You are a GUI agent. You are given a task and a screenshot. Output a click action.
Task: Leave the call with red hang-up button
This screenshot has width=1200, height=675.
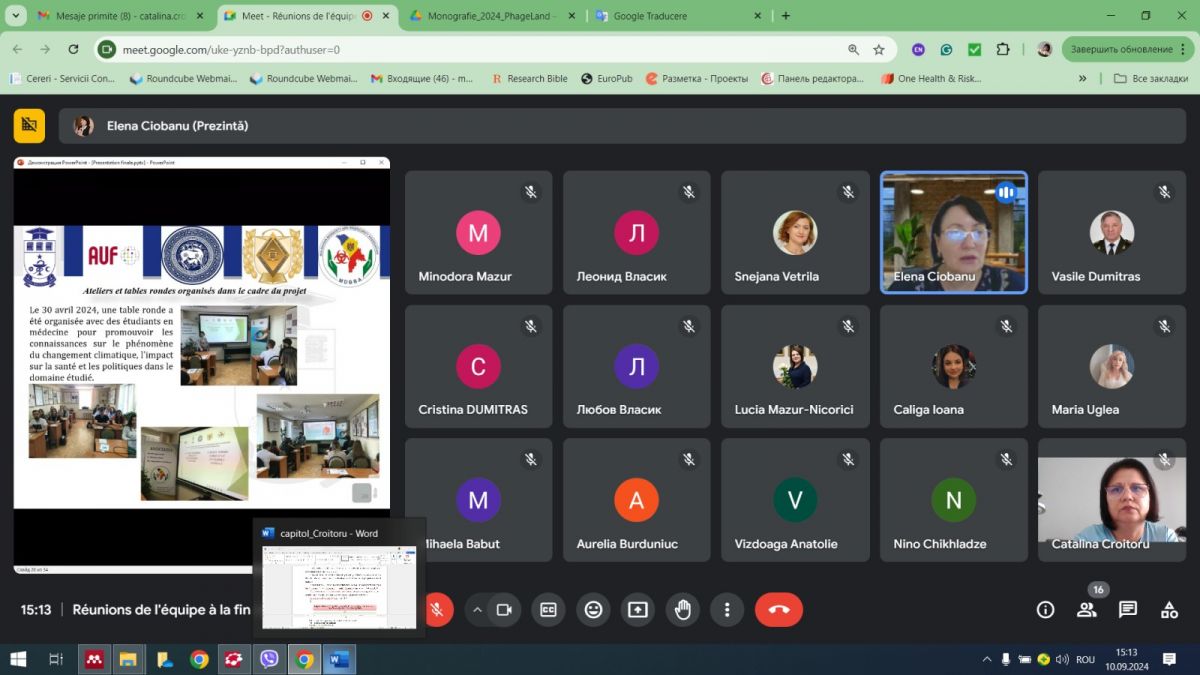(779, 609)
